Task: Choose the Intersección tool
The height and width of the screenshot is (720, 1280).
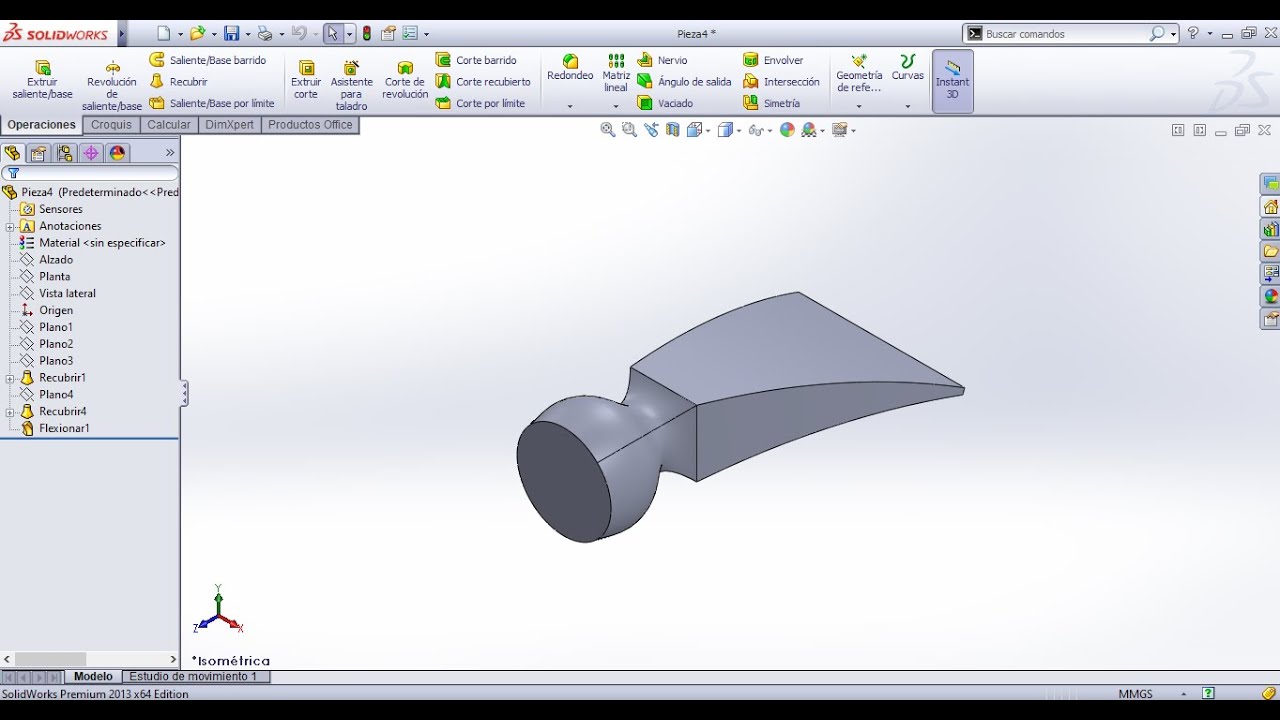Action: point(781,82)
